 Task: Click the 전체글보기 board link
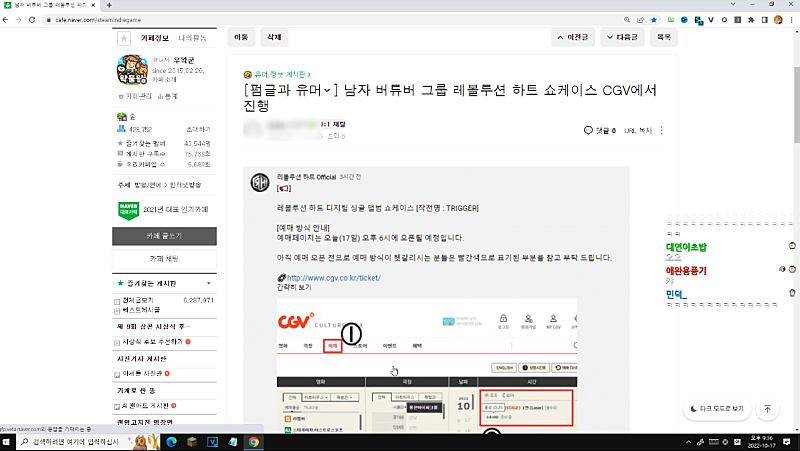[x=140, y=299]
